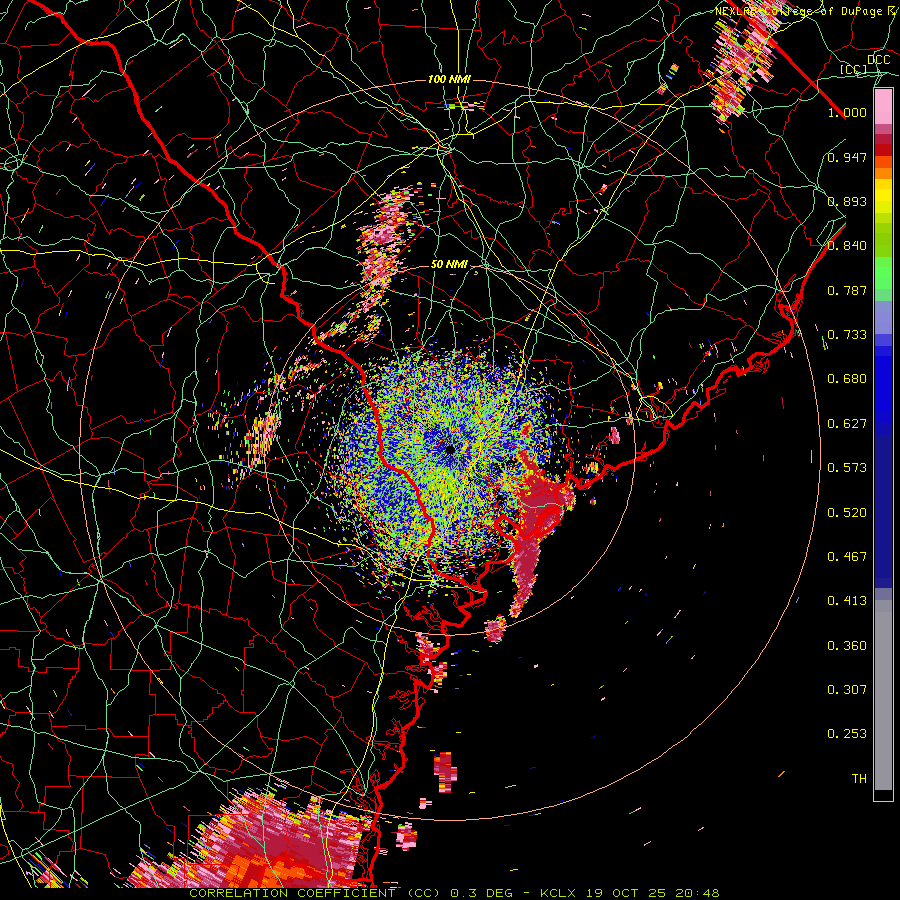This screenshot has width=900, height=900.
Task: Click the 0.893 scale value
Action: pyautogui.click(x=847, y=201)
